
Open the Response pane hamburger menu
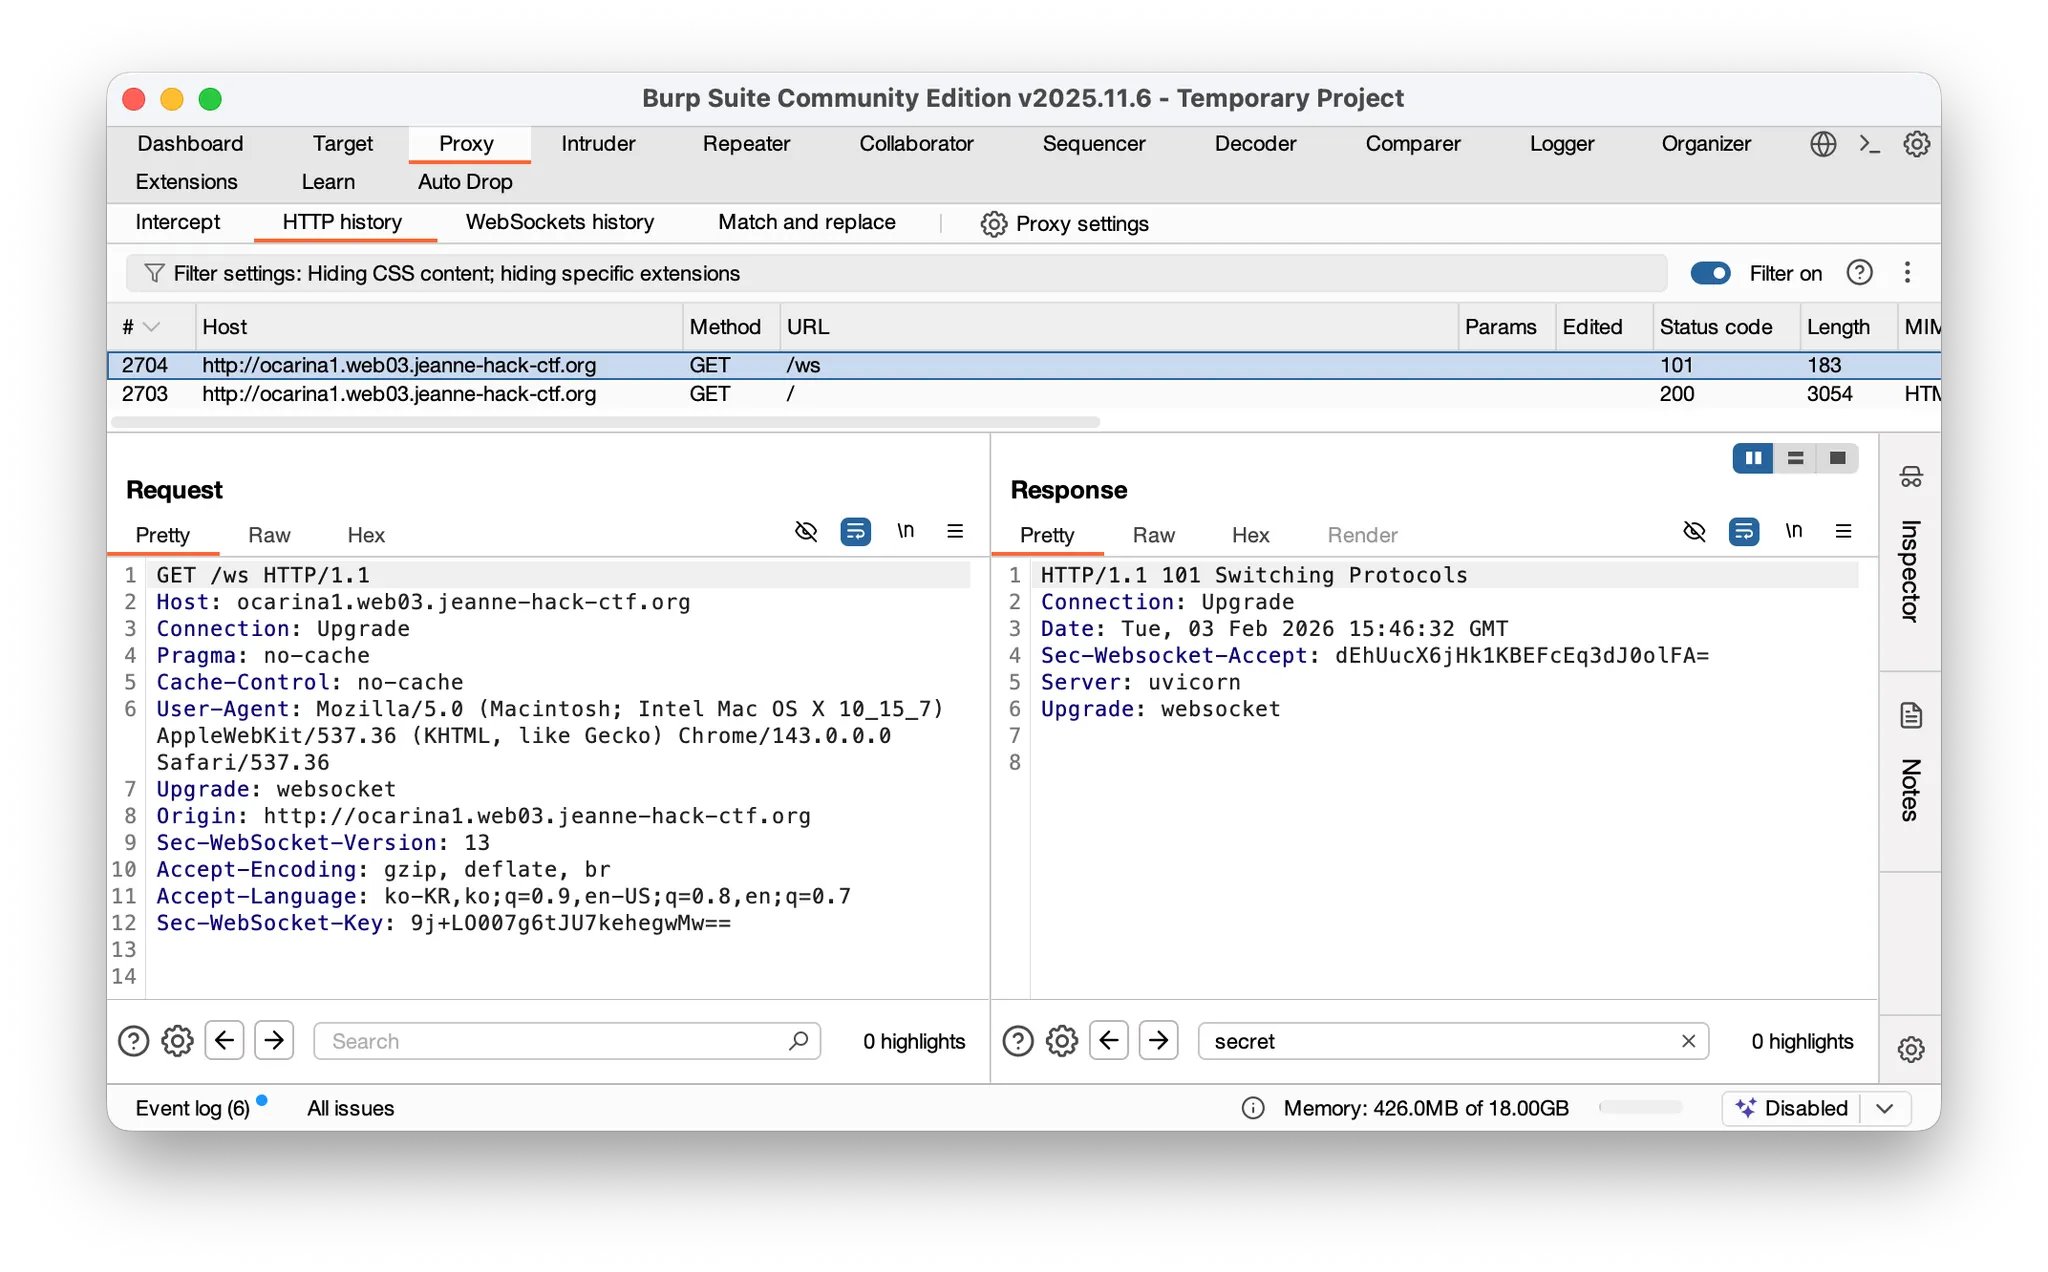1843,531
